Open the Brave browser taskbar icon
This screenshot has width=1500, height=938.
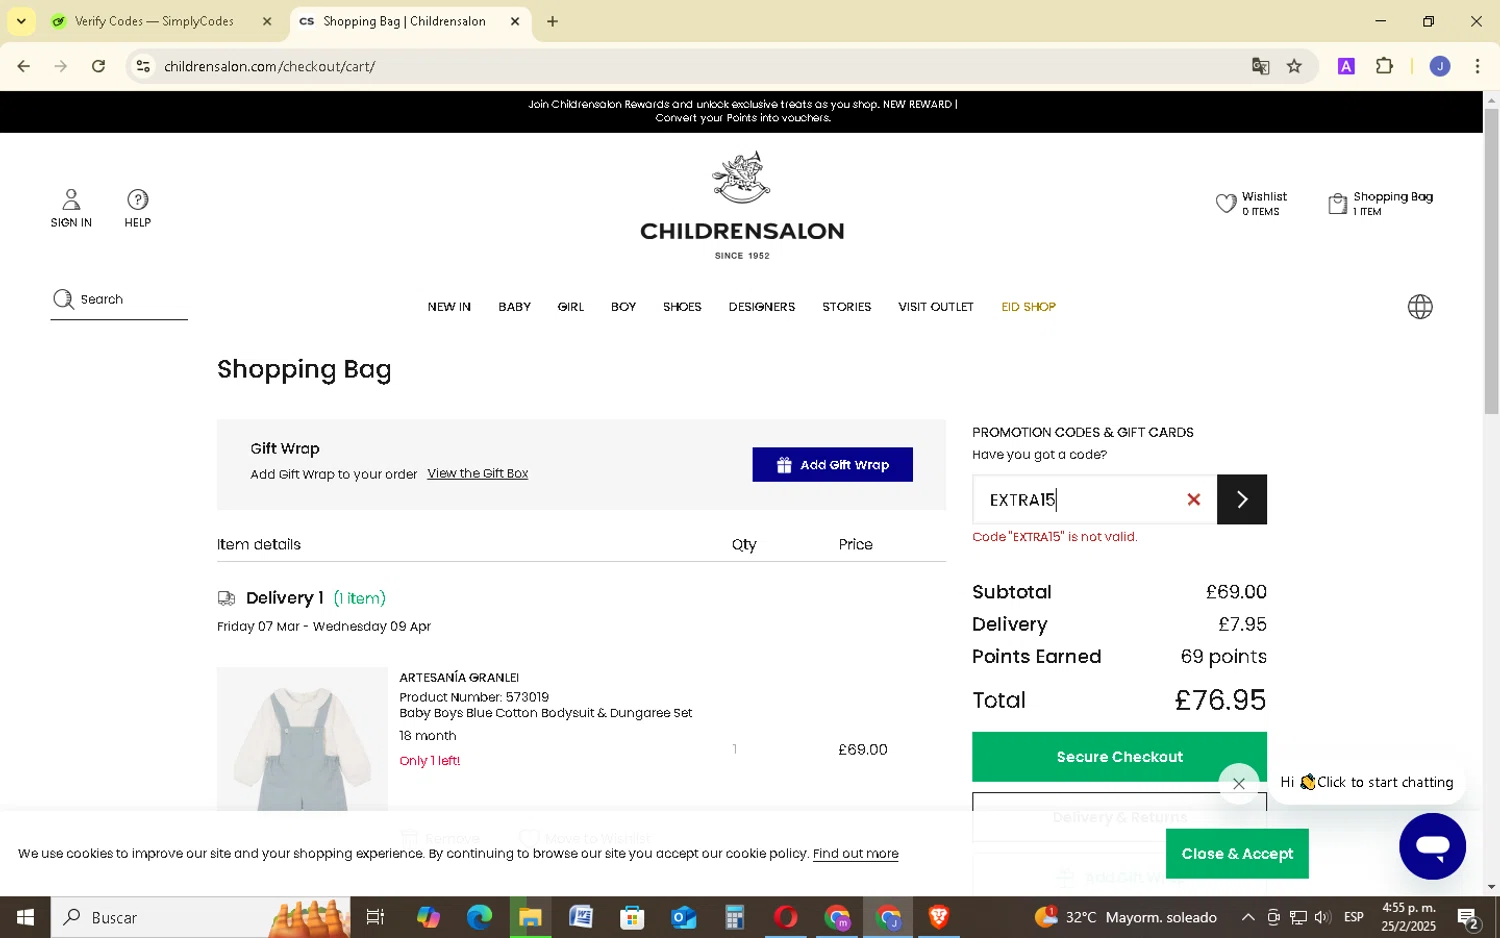(938, 917)
